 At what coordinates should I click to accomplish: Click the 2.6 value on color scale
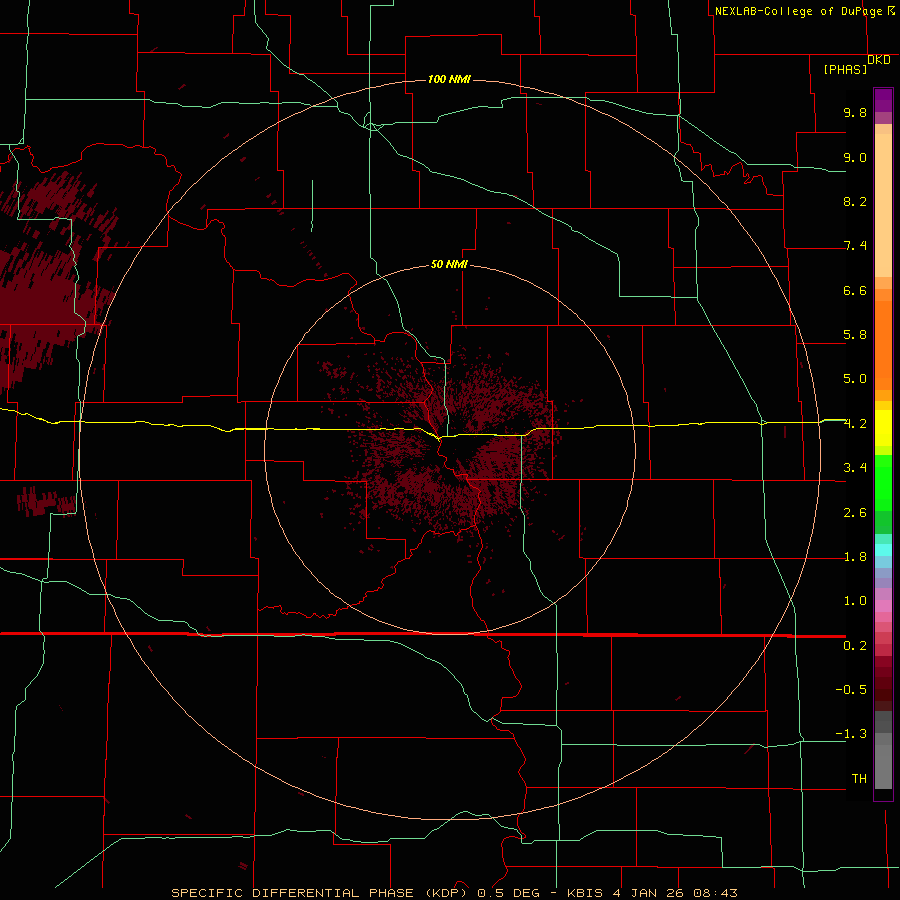pos(855,513)
